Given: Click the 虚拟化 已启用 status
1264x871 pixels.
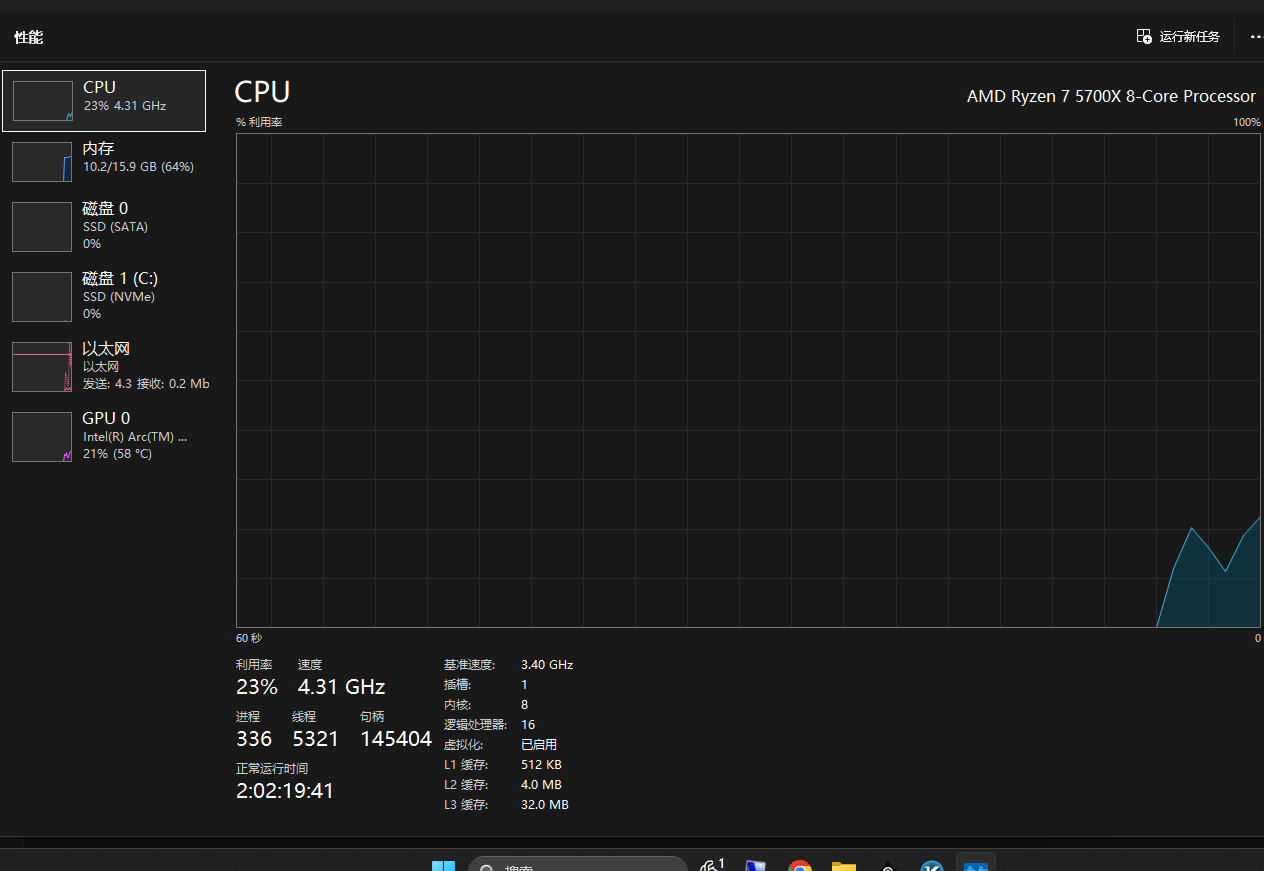Looking at the screenshot, I should coord(539,745).
